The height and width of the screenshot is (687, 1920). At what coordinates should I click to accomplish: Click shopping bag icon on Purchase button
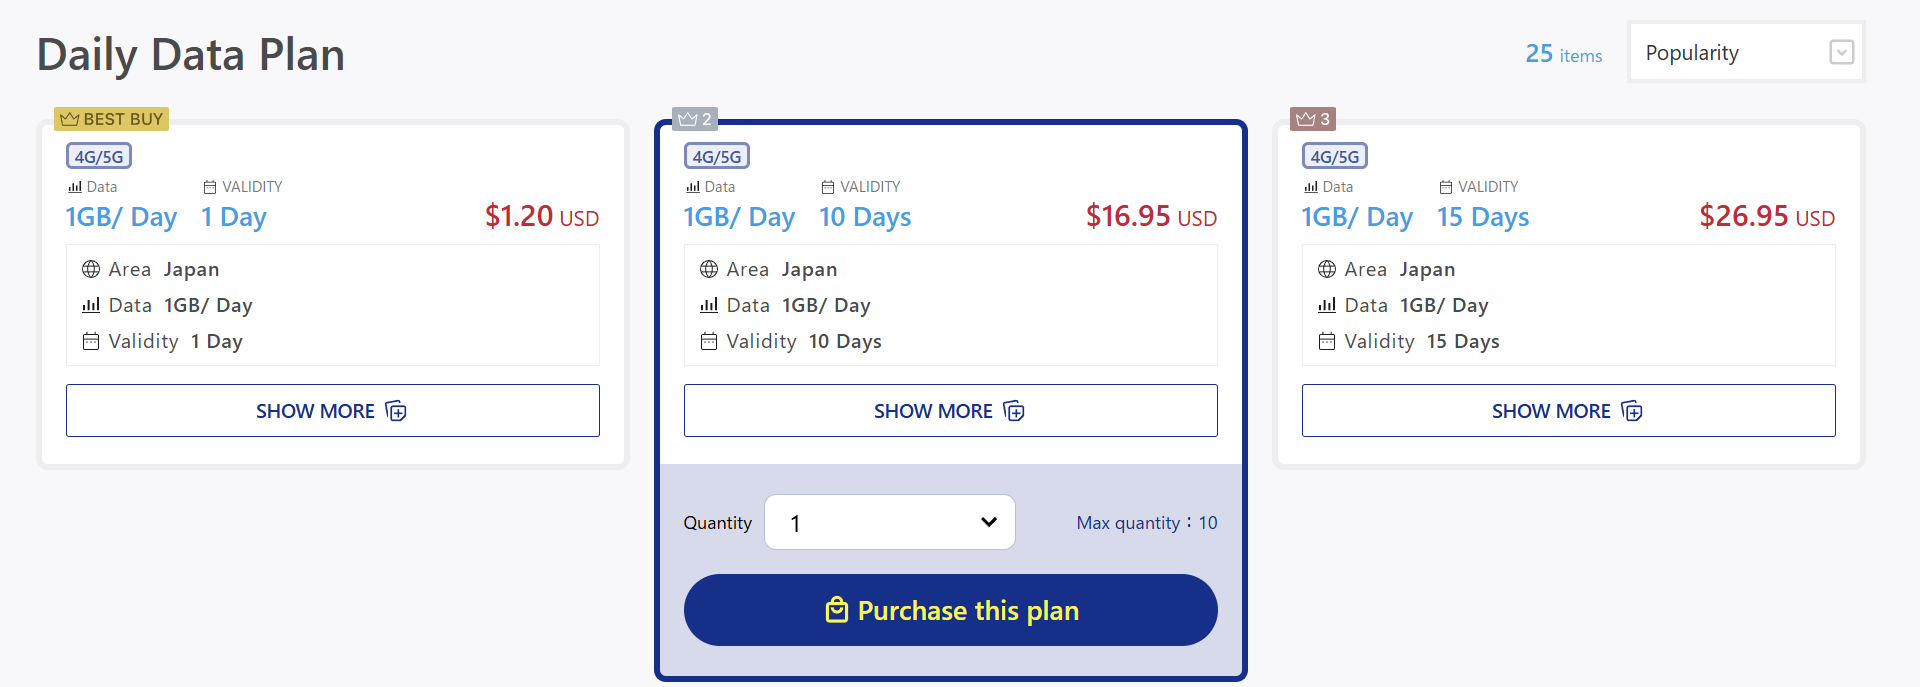837,610
